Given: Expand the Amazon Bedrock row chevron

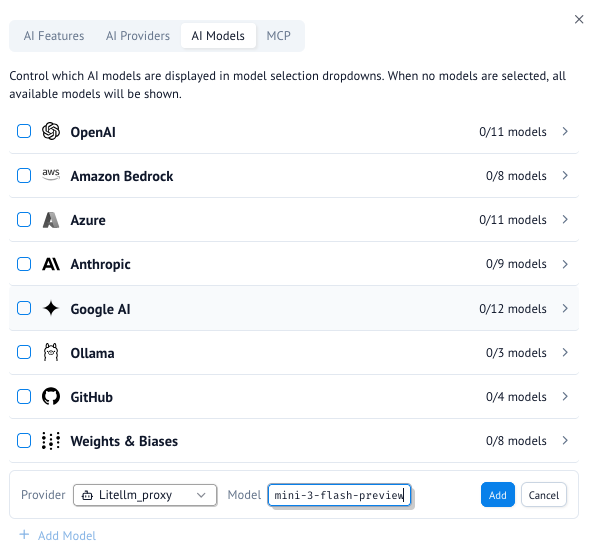Looking at the screenshot, I should pyautogui.click(x=565, y=175).
